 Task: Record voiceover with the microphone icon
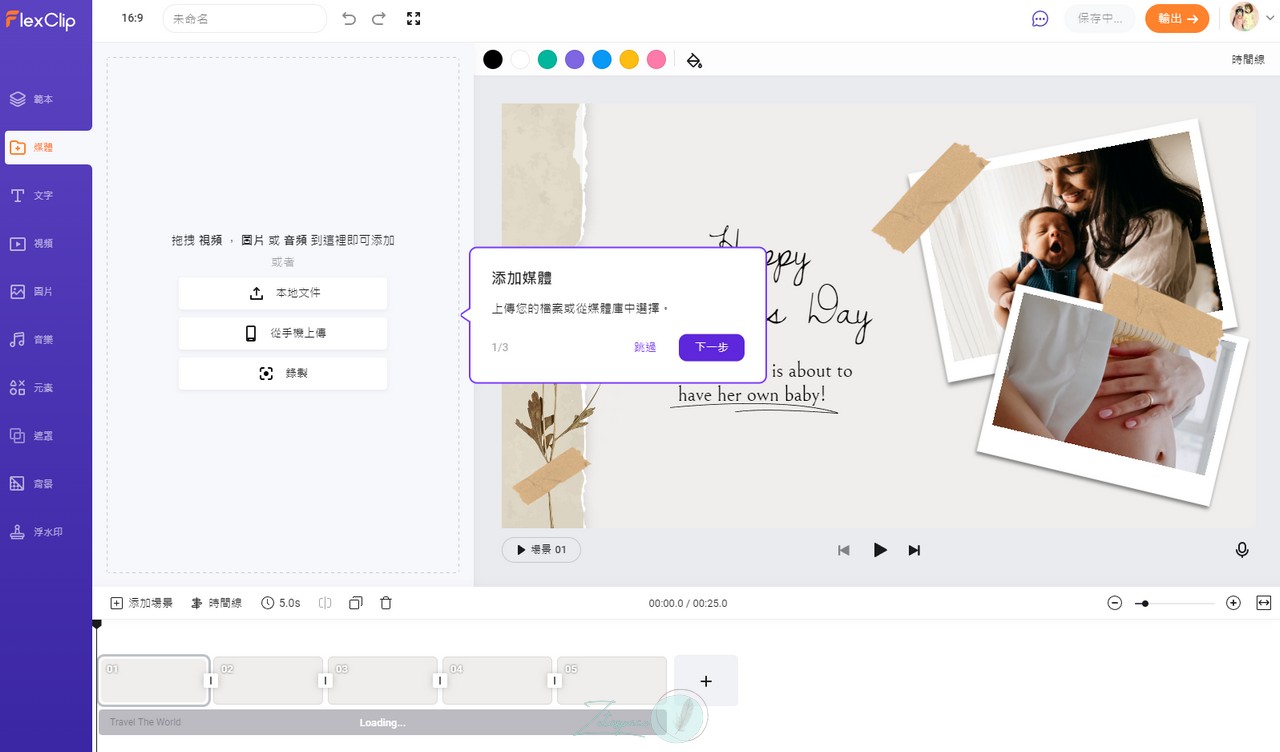click(x=1242, y=550)
